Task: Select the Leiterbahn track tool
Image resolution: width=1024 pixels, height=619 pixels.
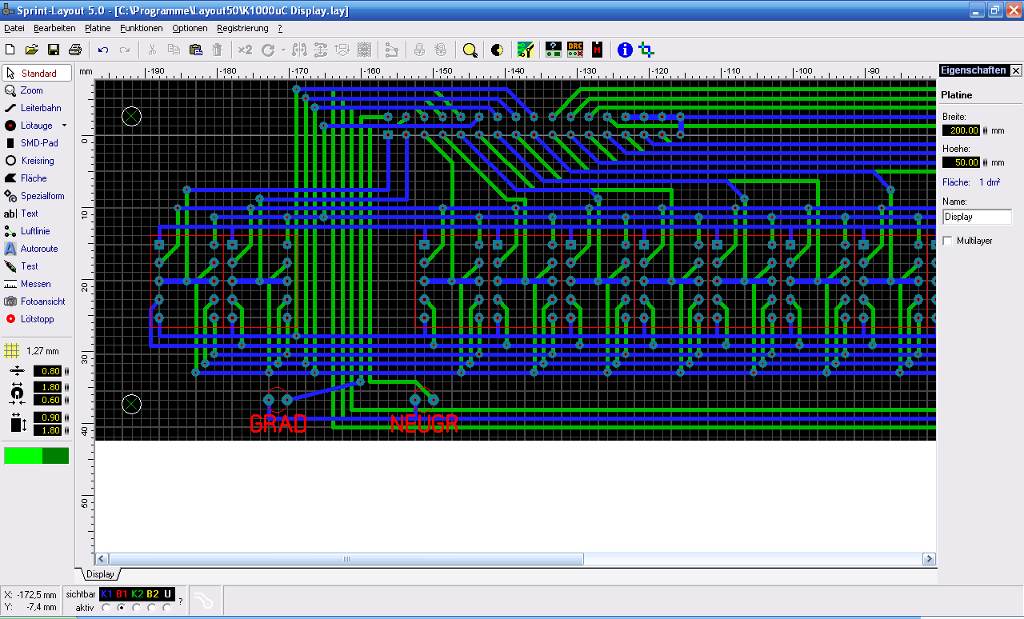Action: 39,108
